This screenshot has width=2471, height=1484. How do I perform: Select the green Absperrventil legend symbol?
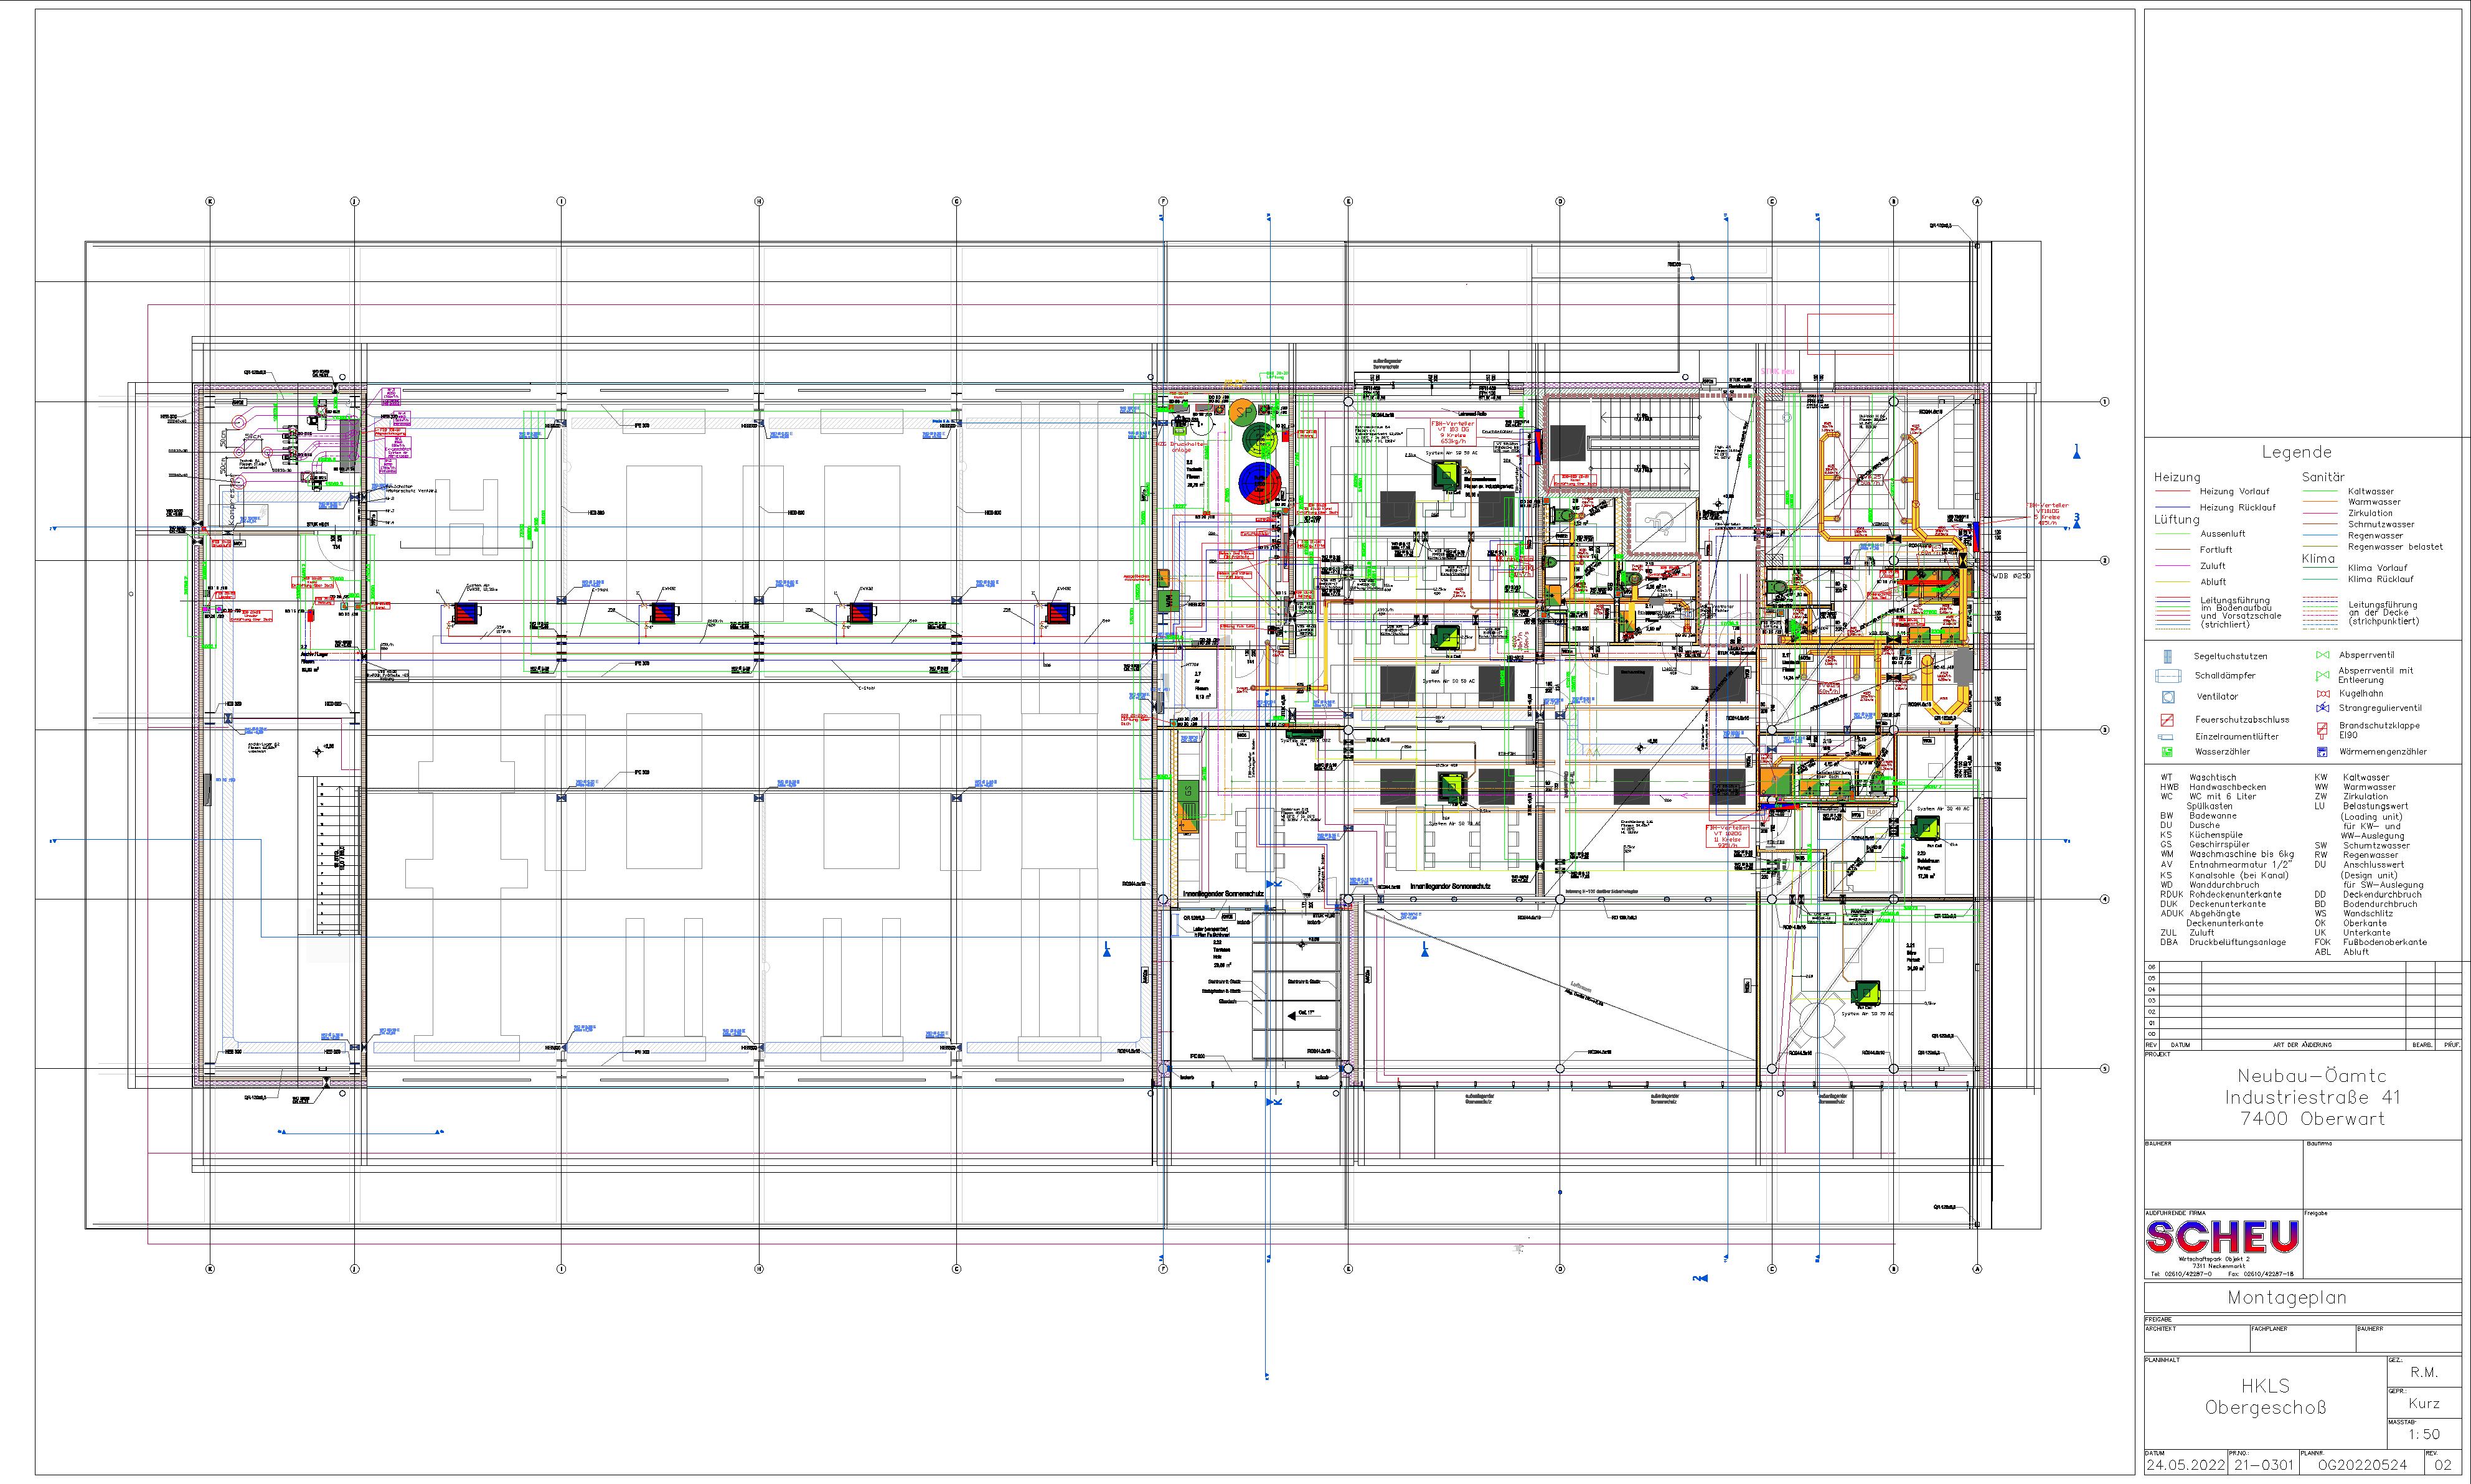pyautogui.click(x=2323, y=655)
